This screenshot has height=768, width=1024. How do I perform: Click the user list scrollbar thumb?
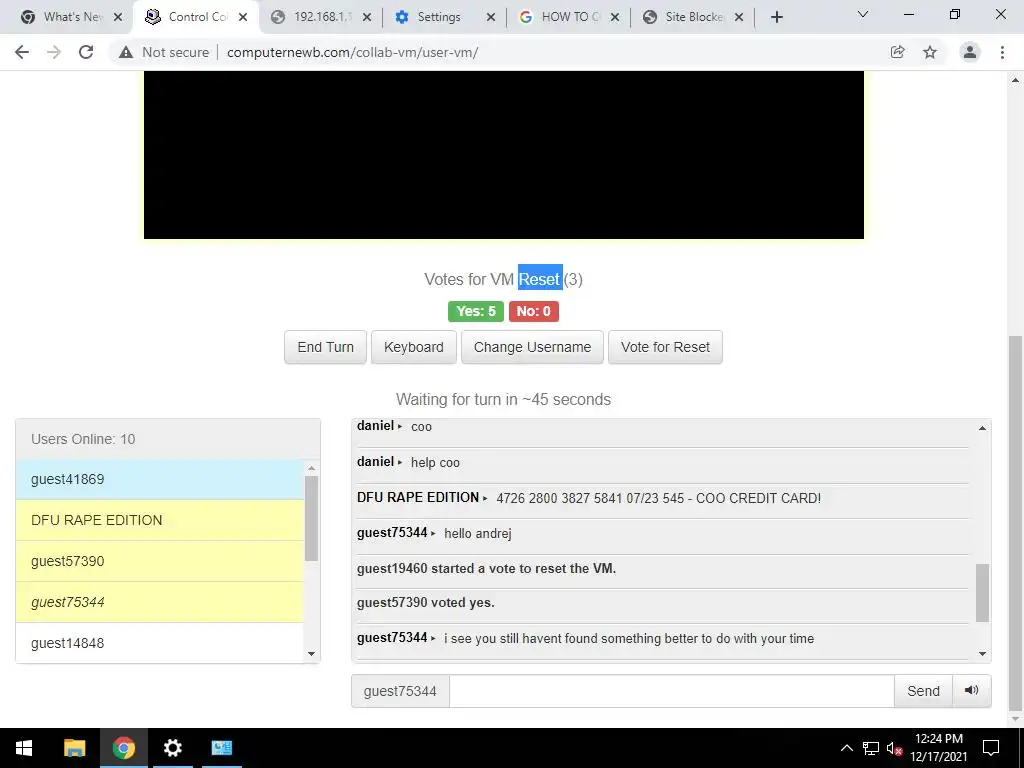312,518
